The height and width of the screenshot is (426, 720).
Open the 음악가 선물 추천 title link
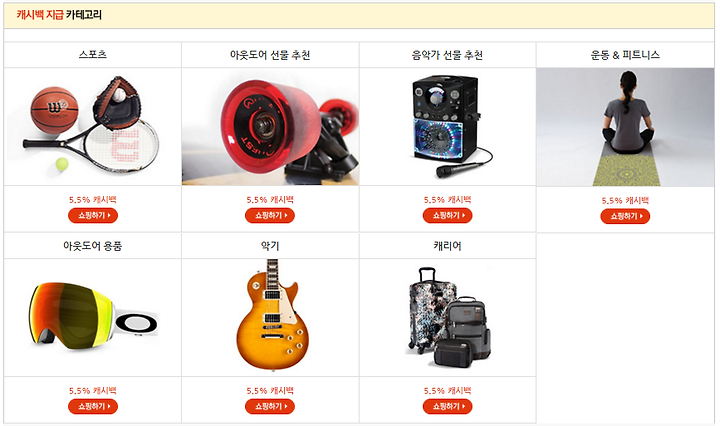coord(448,55)
